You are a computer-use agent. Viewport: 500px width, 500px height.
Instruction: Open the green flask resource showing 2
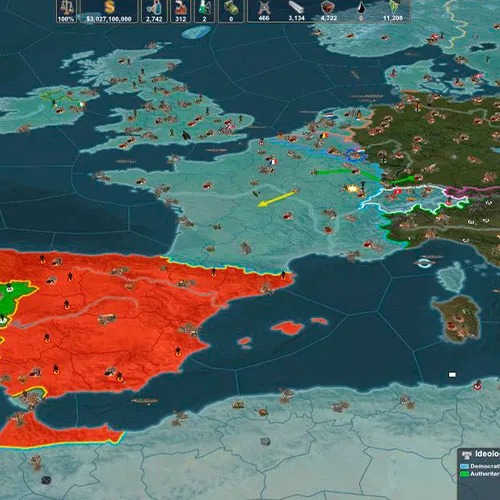(x=204, y=11)
